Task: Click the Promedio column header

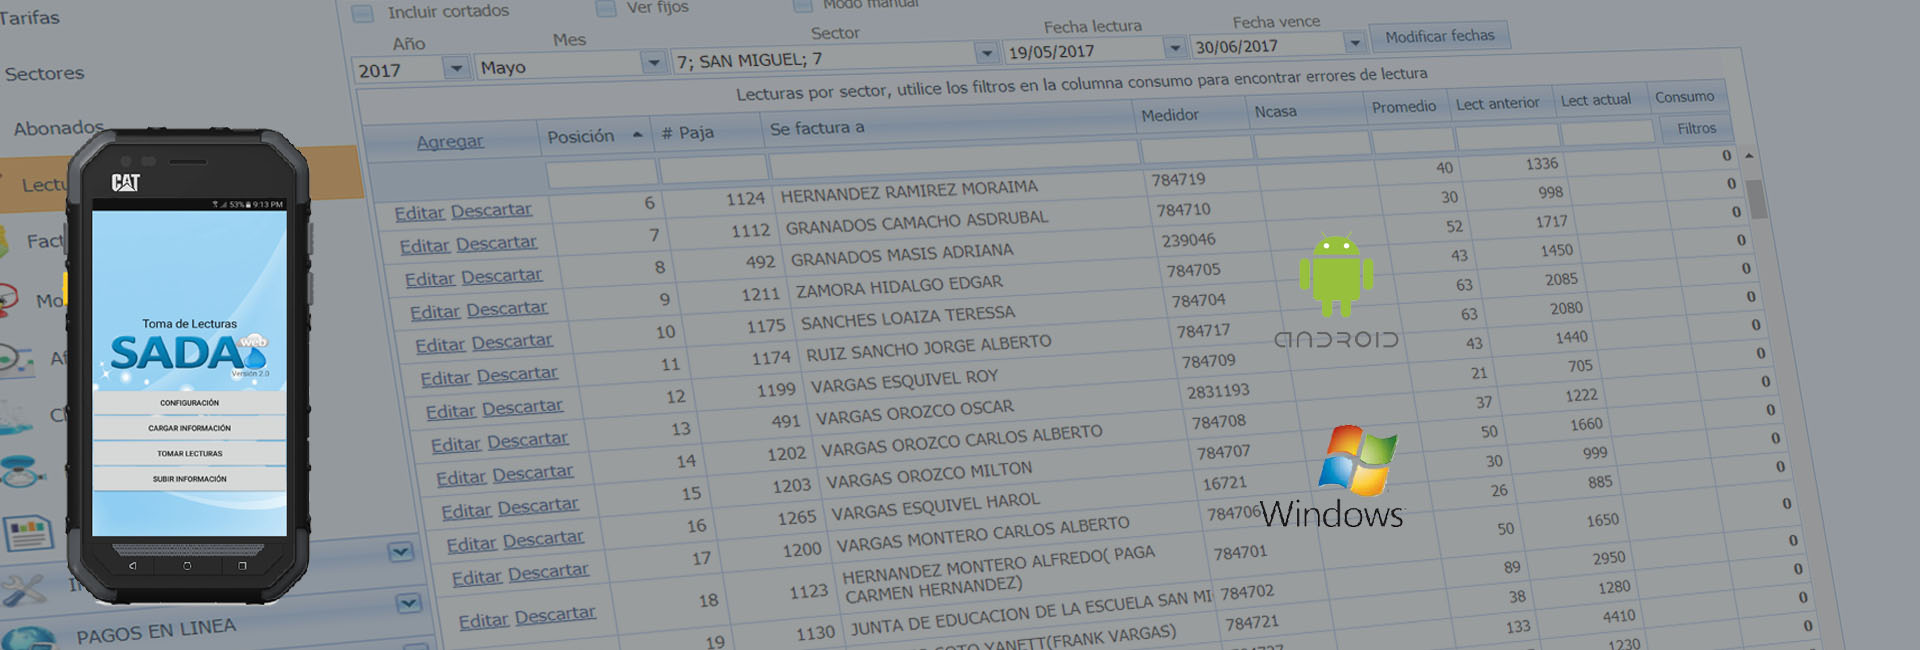Action: coord(1404,107)
